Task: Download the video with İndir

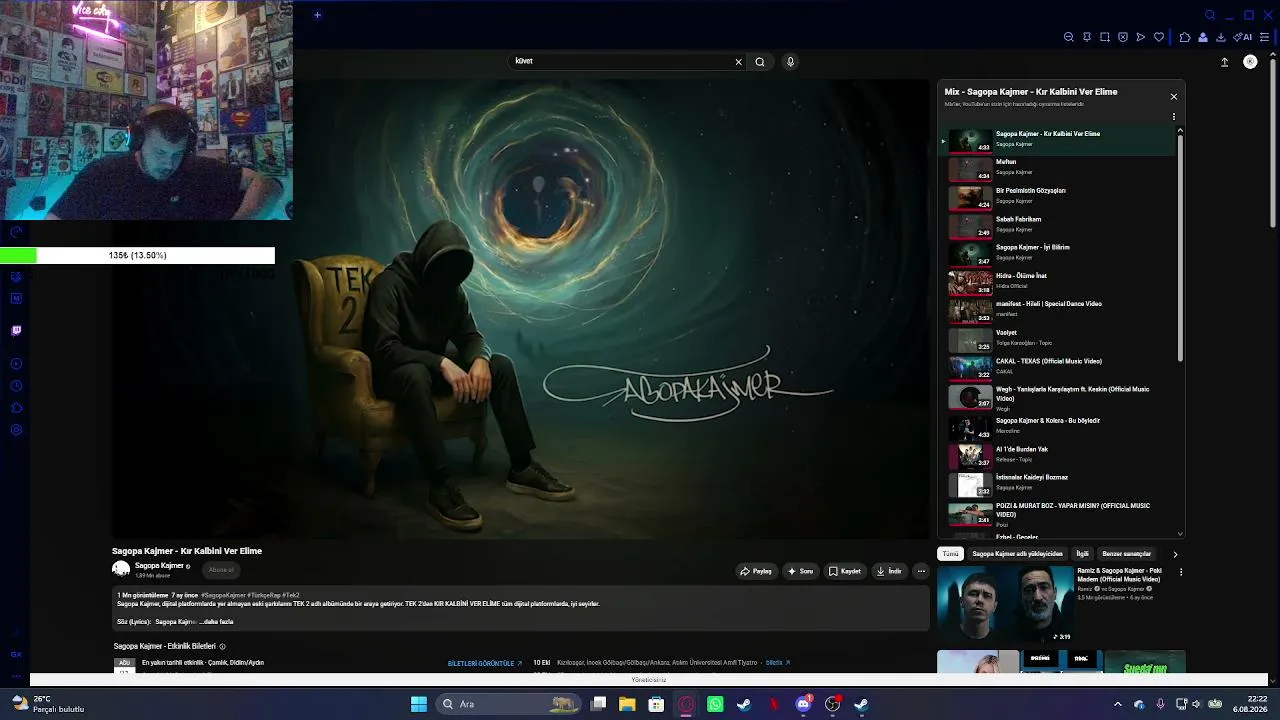Action: click(889, 572)
